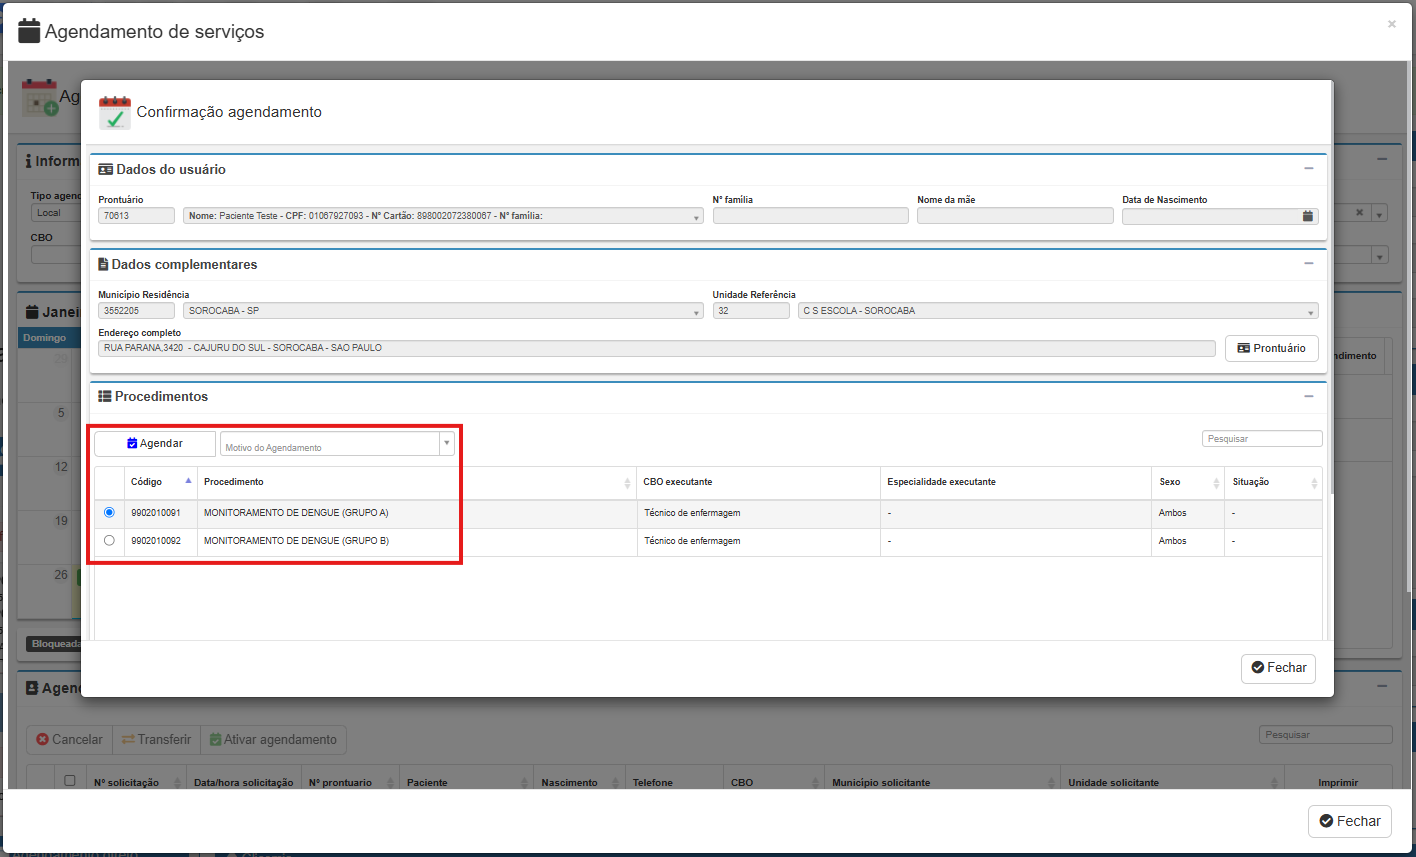
Task: Click the Agendar button
Action: 155,444
